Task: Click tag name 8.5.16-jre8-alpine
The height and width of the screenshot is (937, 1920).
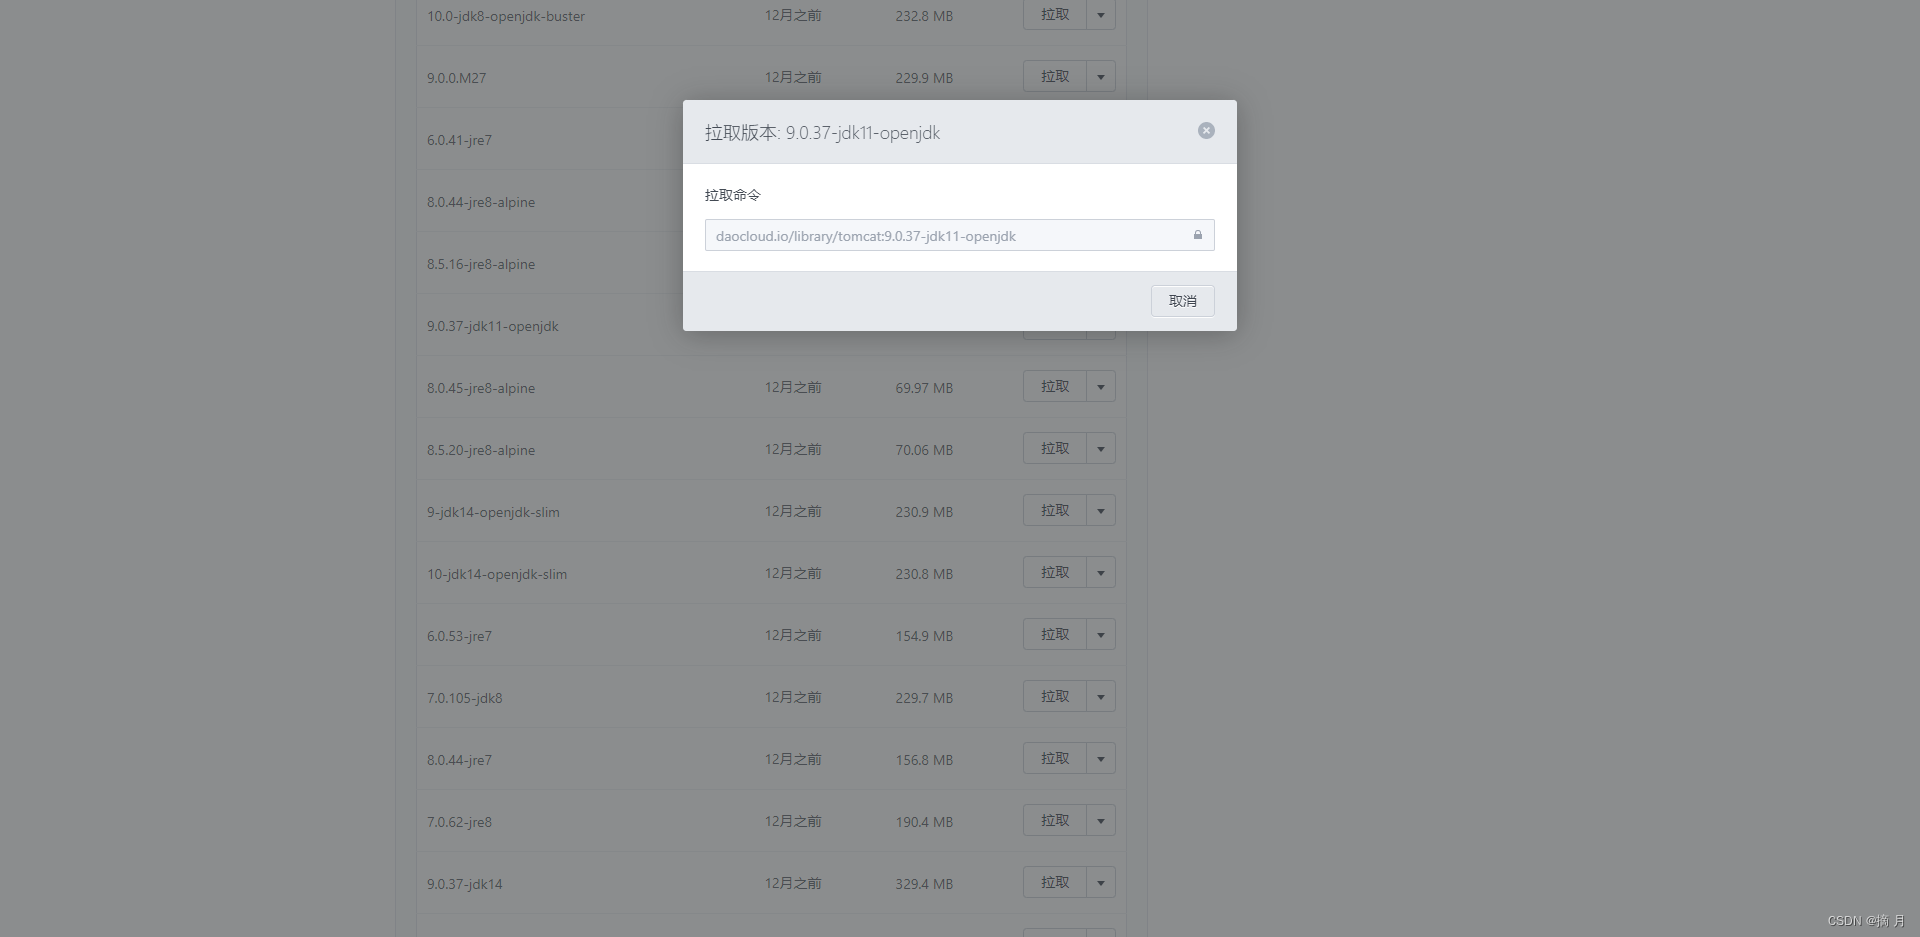Action: [481, 264]
